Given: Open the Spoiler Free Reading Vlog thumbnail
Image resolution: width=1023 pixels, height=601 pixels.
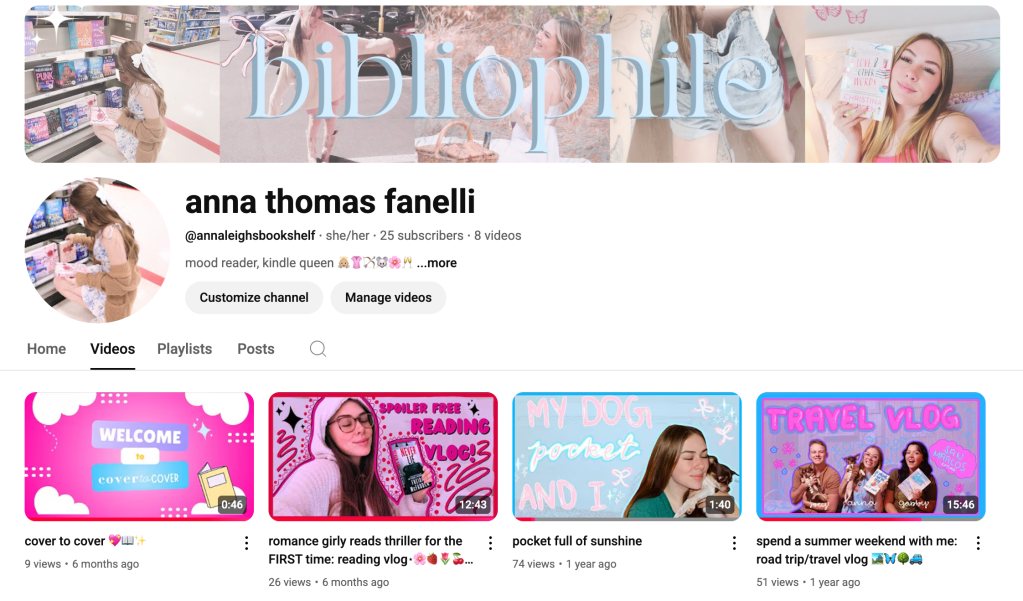Looking at the screenshot, I should coord(383,456).
